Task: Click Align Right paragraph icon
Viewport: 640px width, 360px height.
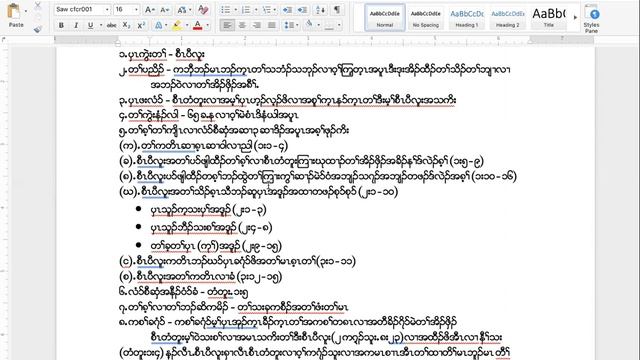Action: click(x=257, y=25)
